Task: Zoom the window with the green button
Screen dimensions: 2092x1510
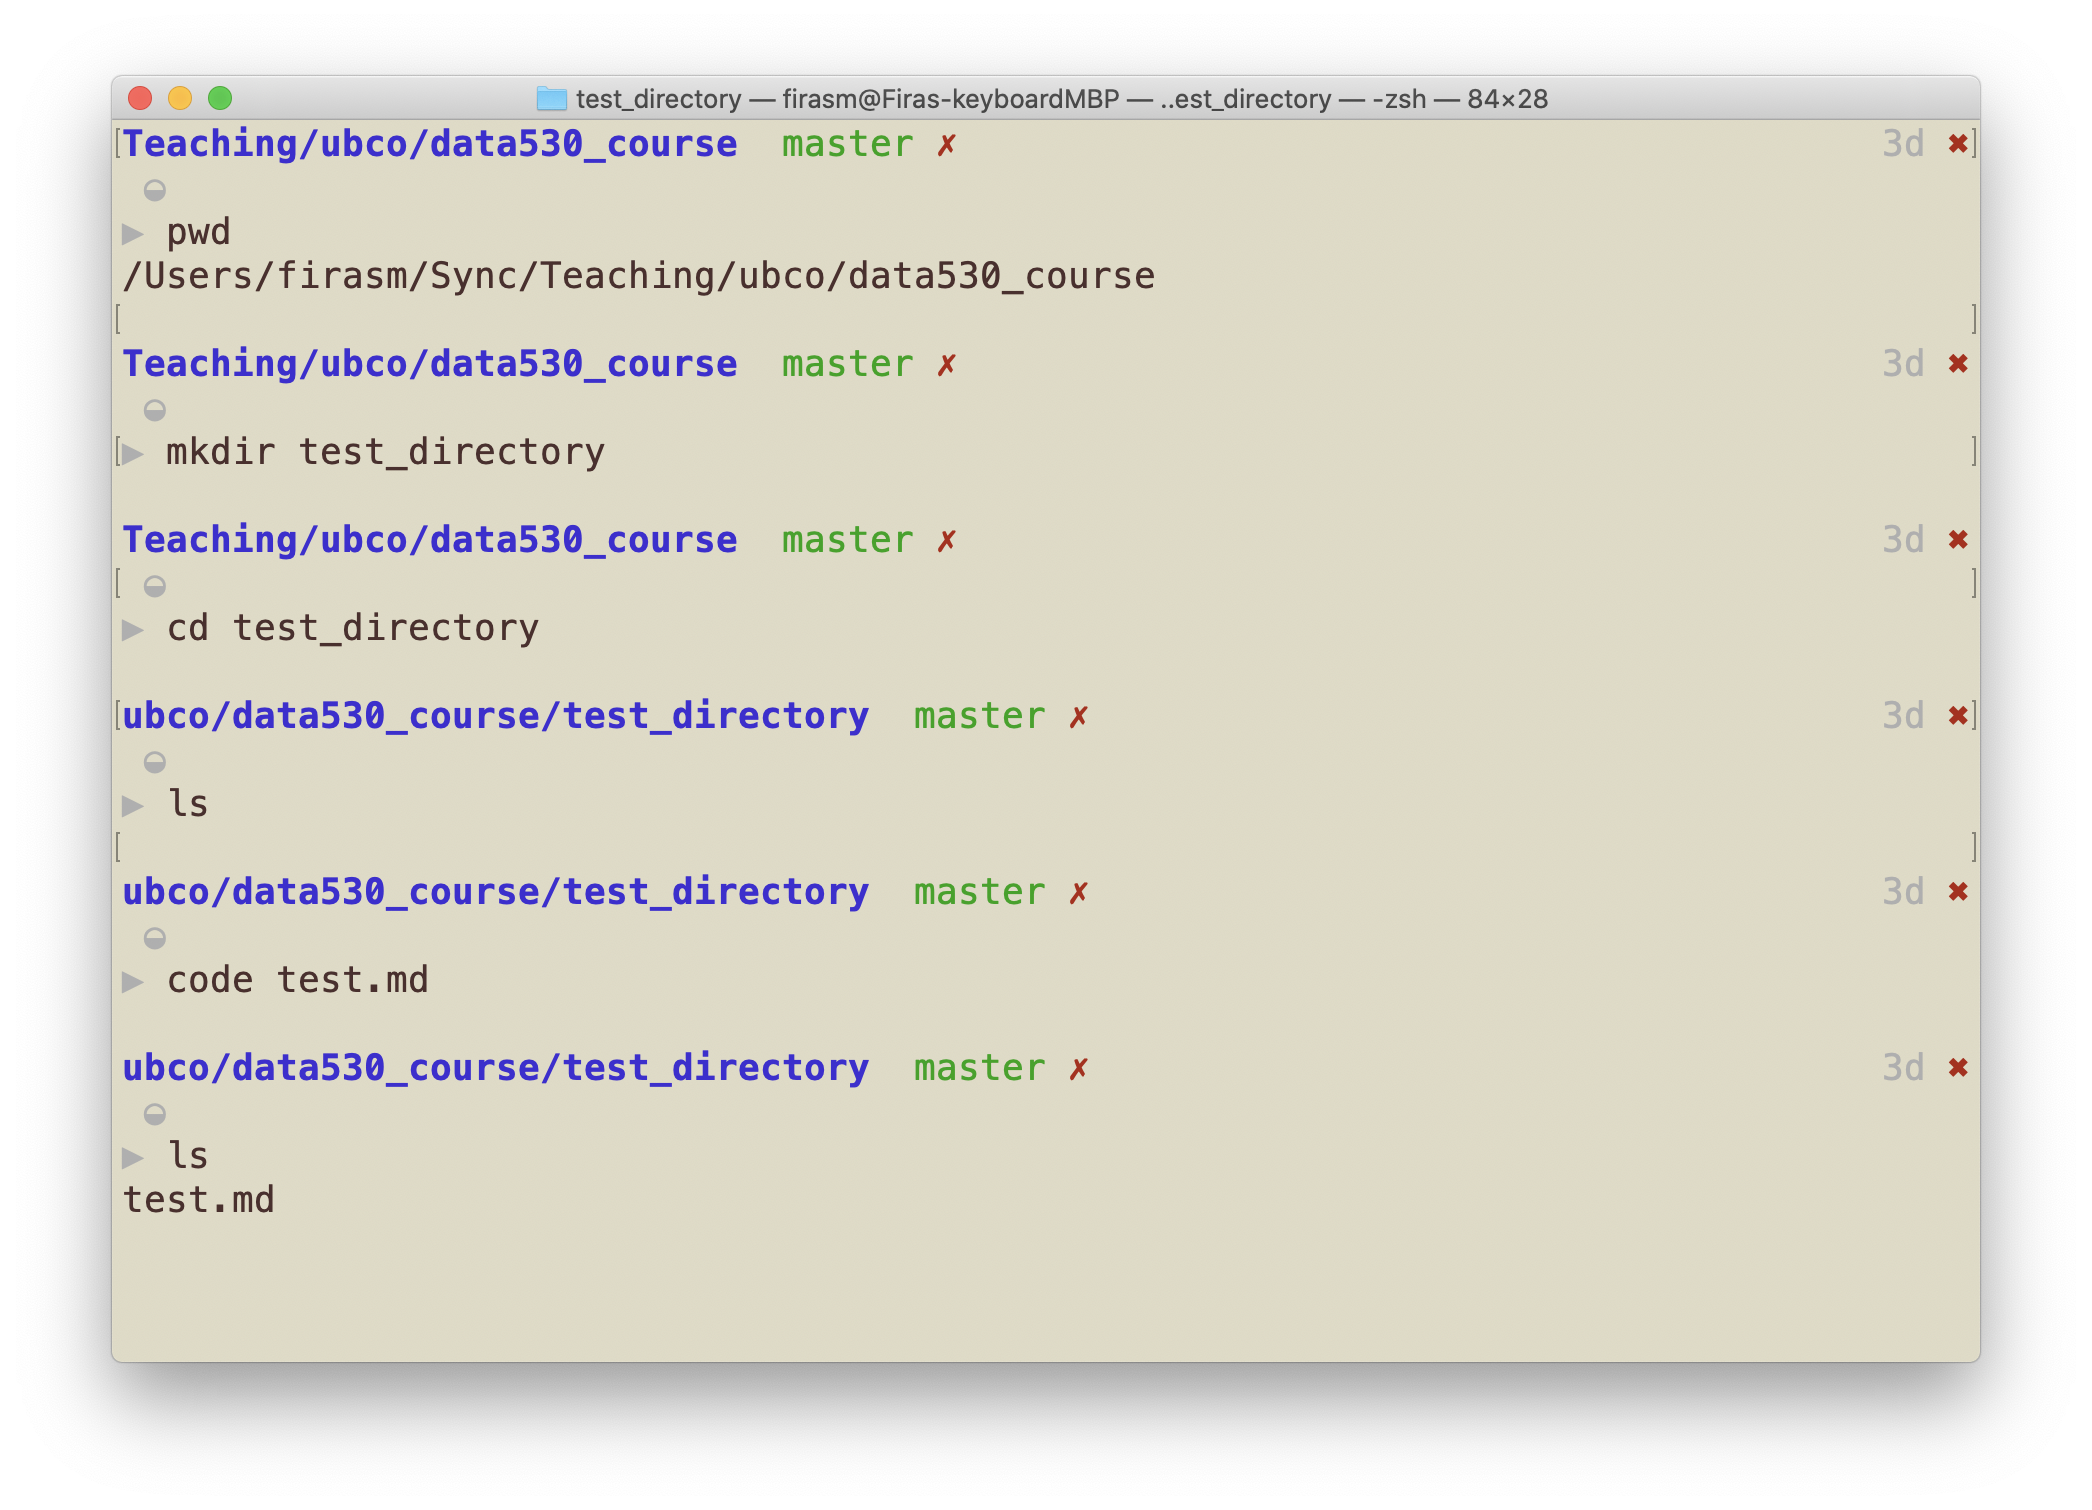Action: click(x=220, y=98)
